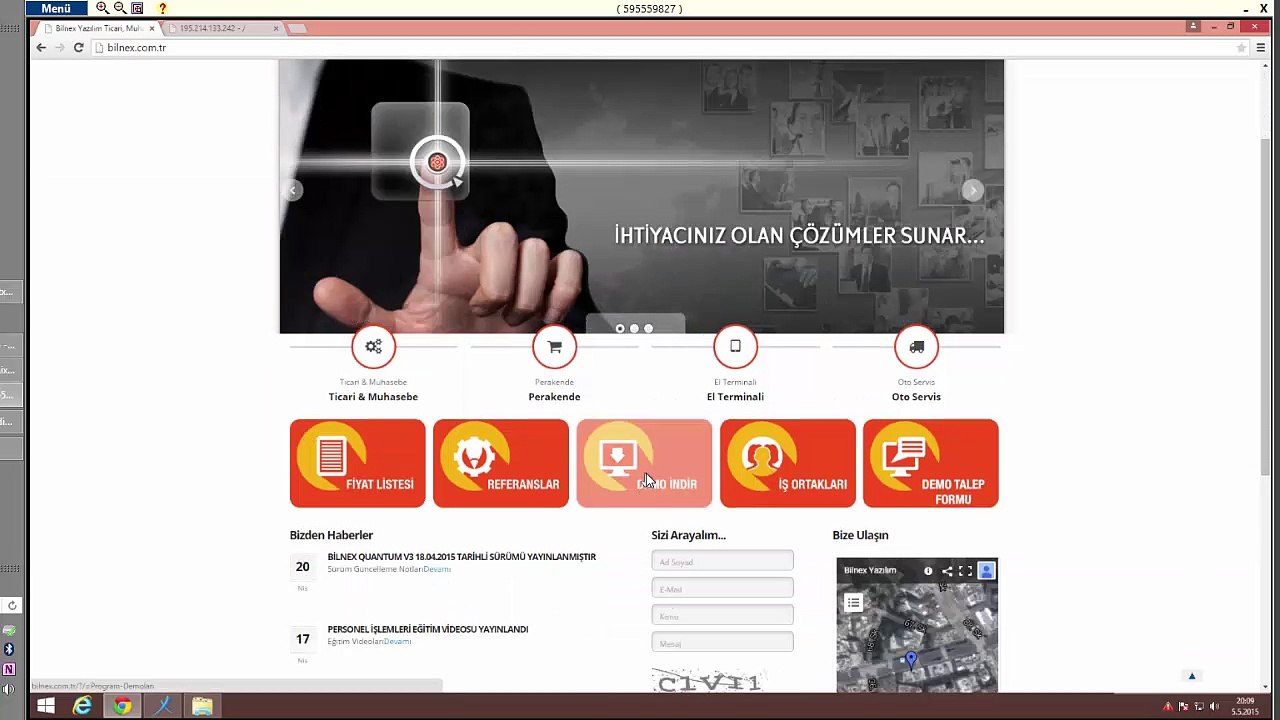Open the Windows Start button

[45, 706]
